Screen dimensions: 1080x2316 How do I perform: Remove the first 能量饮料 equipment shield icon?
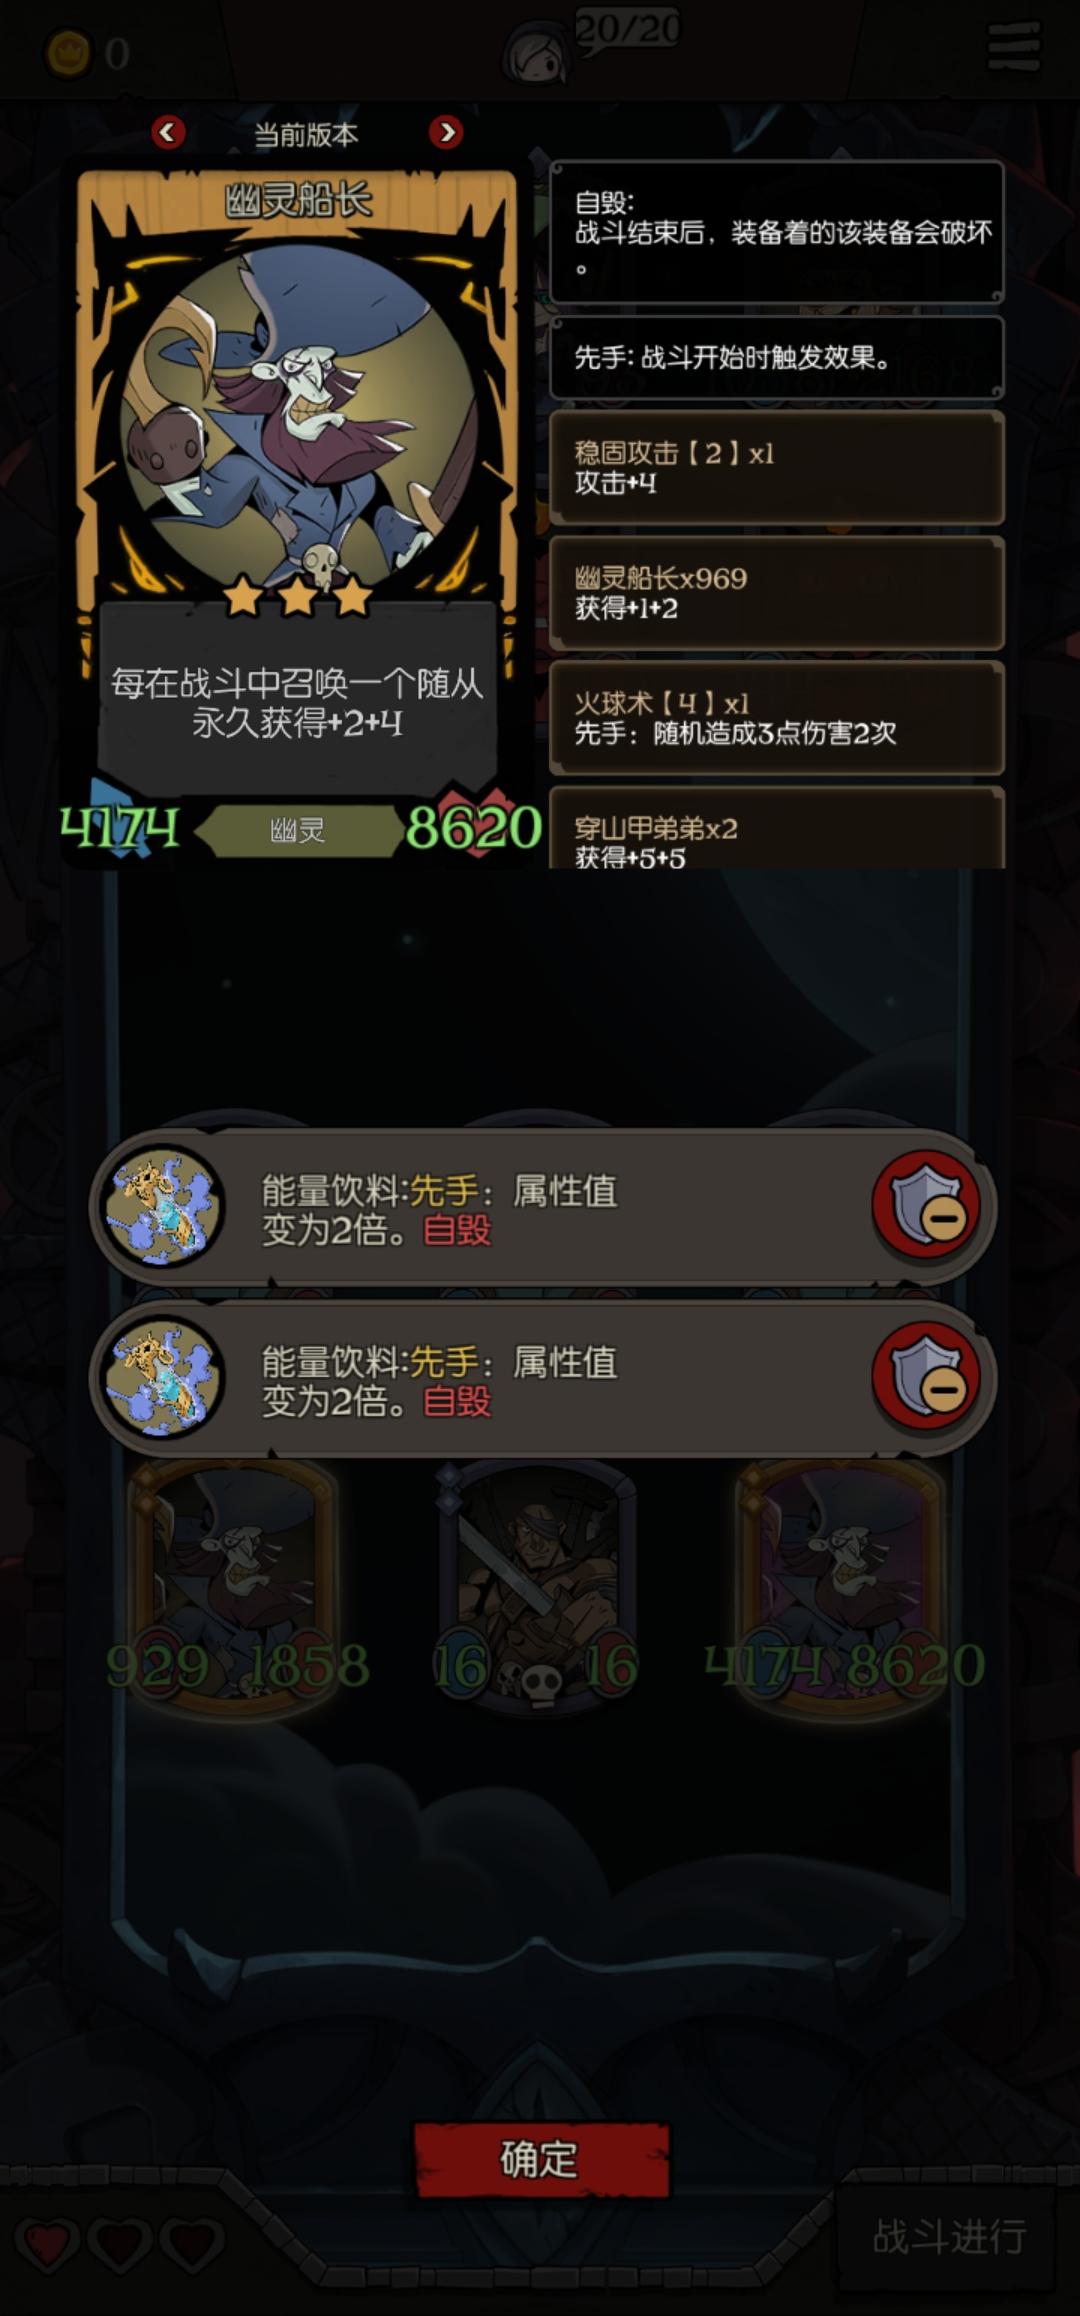(926, 1204)
